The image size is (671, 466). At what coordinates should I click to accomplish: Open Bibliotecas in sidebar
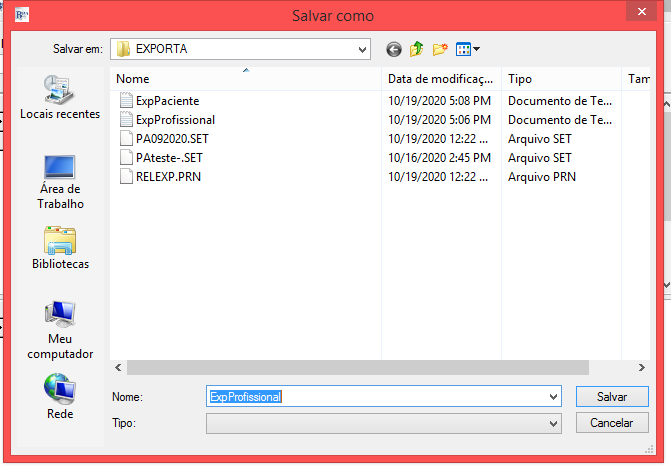[60, 248]
